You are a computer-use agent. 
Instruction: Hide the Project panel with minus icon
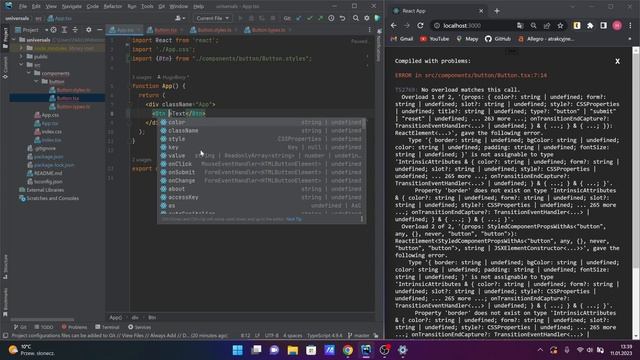(100, 30)
